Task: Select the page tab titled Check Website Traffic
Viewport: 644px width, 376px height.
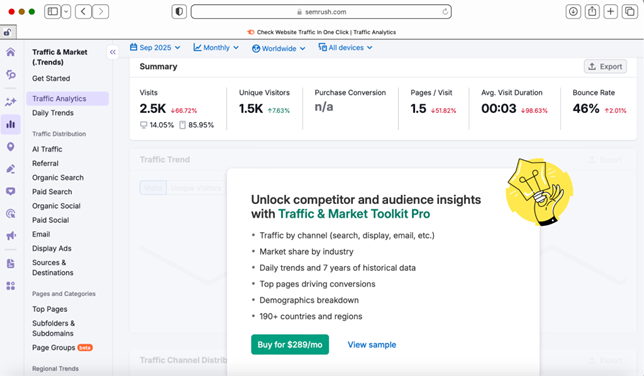Action: pyautogui.click(x=322, y=32)
